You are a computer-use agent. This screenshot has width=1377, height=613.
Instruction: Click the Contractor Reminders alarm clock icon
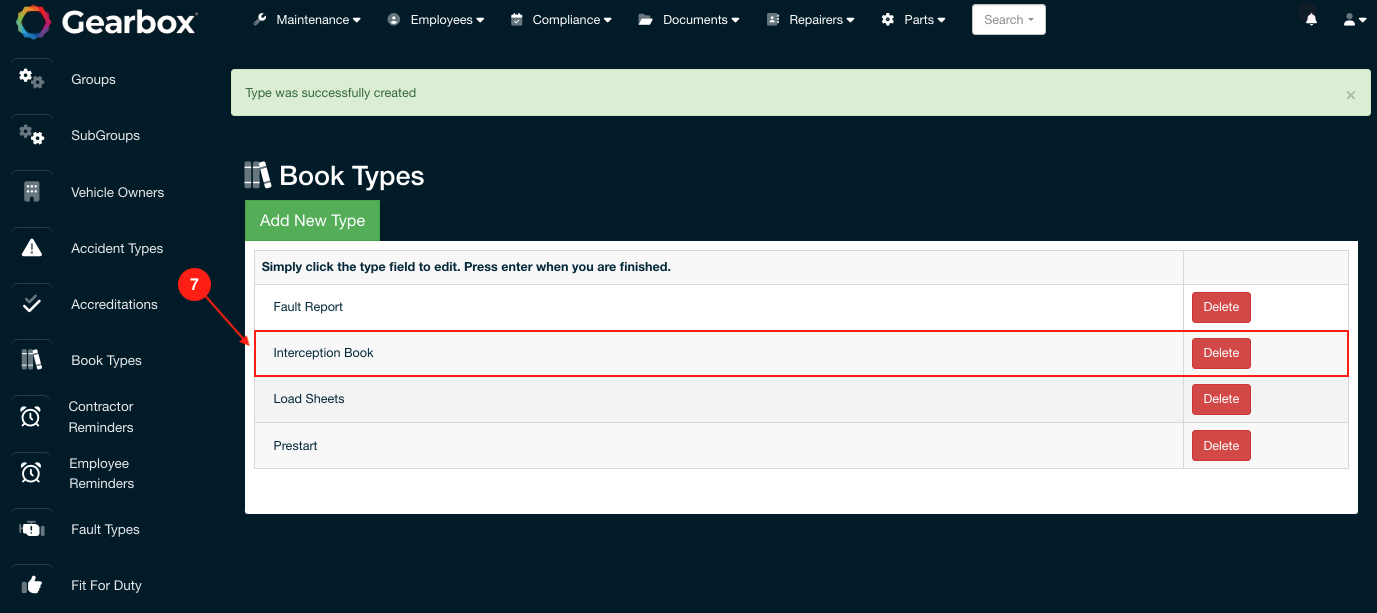(x=31, y=417)
